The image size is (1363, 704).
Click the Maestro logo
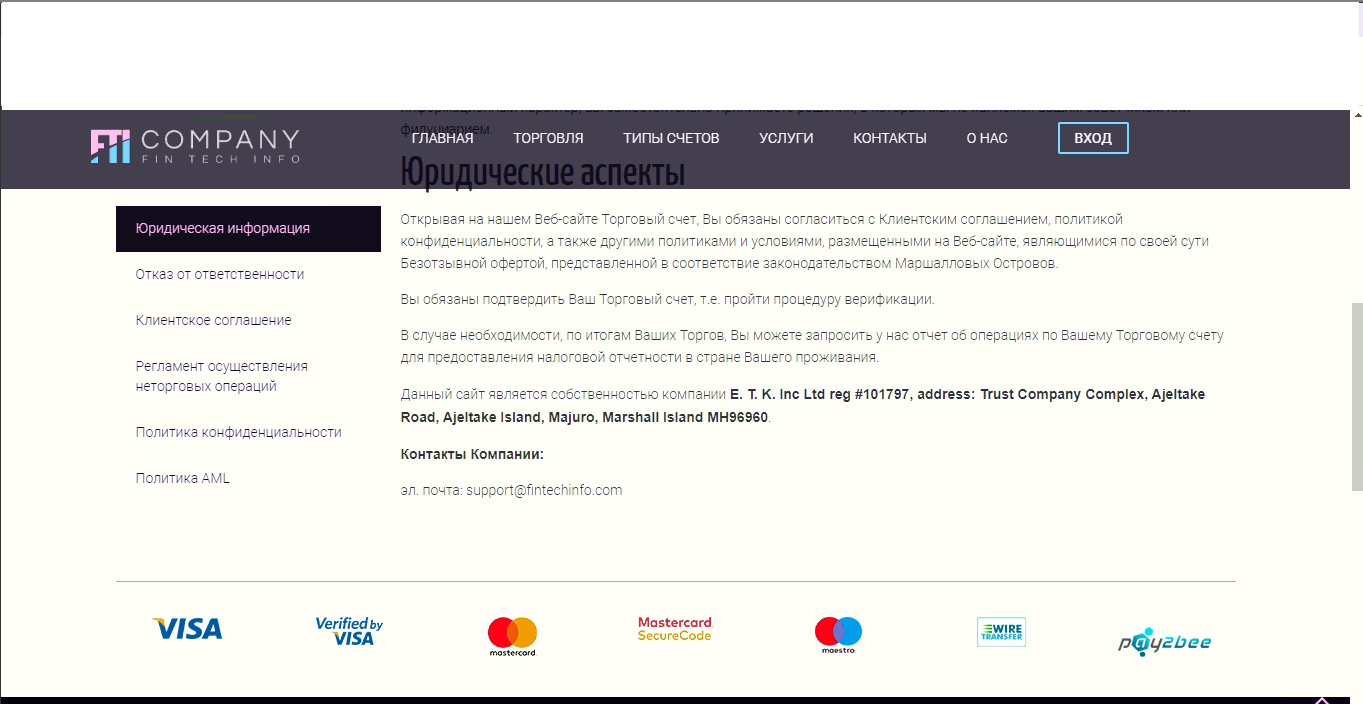[x=838, y=635]
